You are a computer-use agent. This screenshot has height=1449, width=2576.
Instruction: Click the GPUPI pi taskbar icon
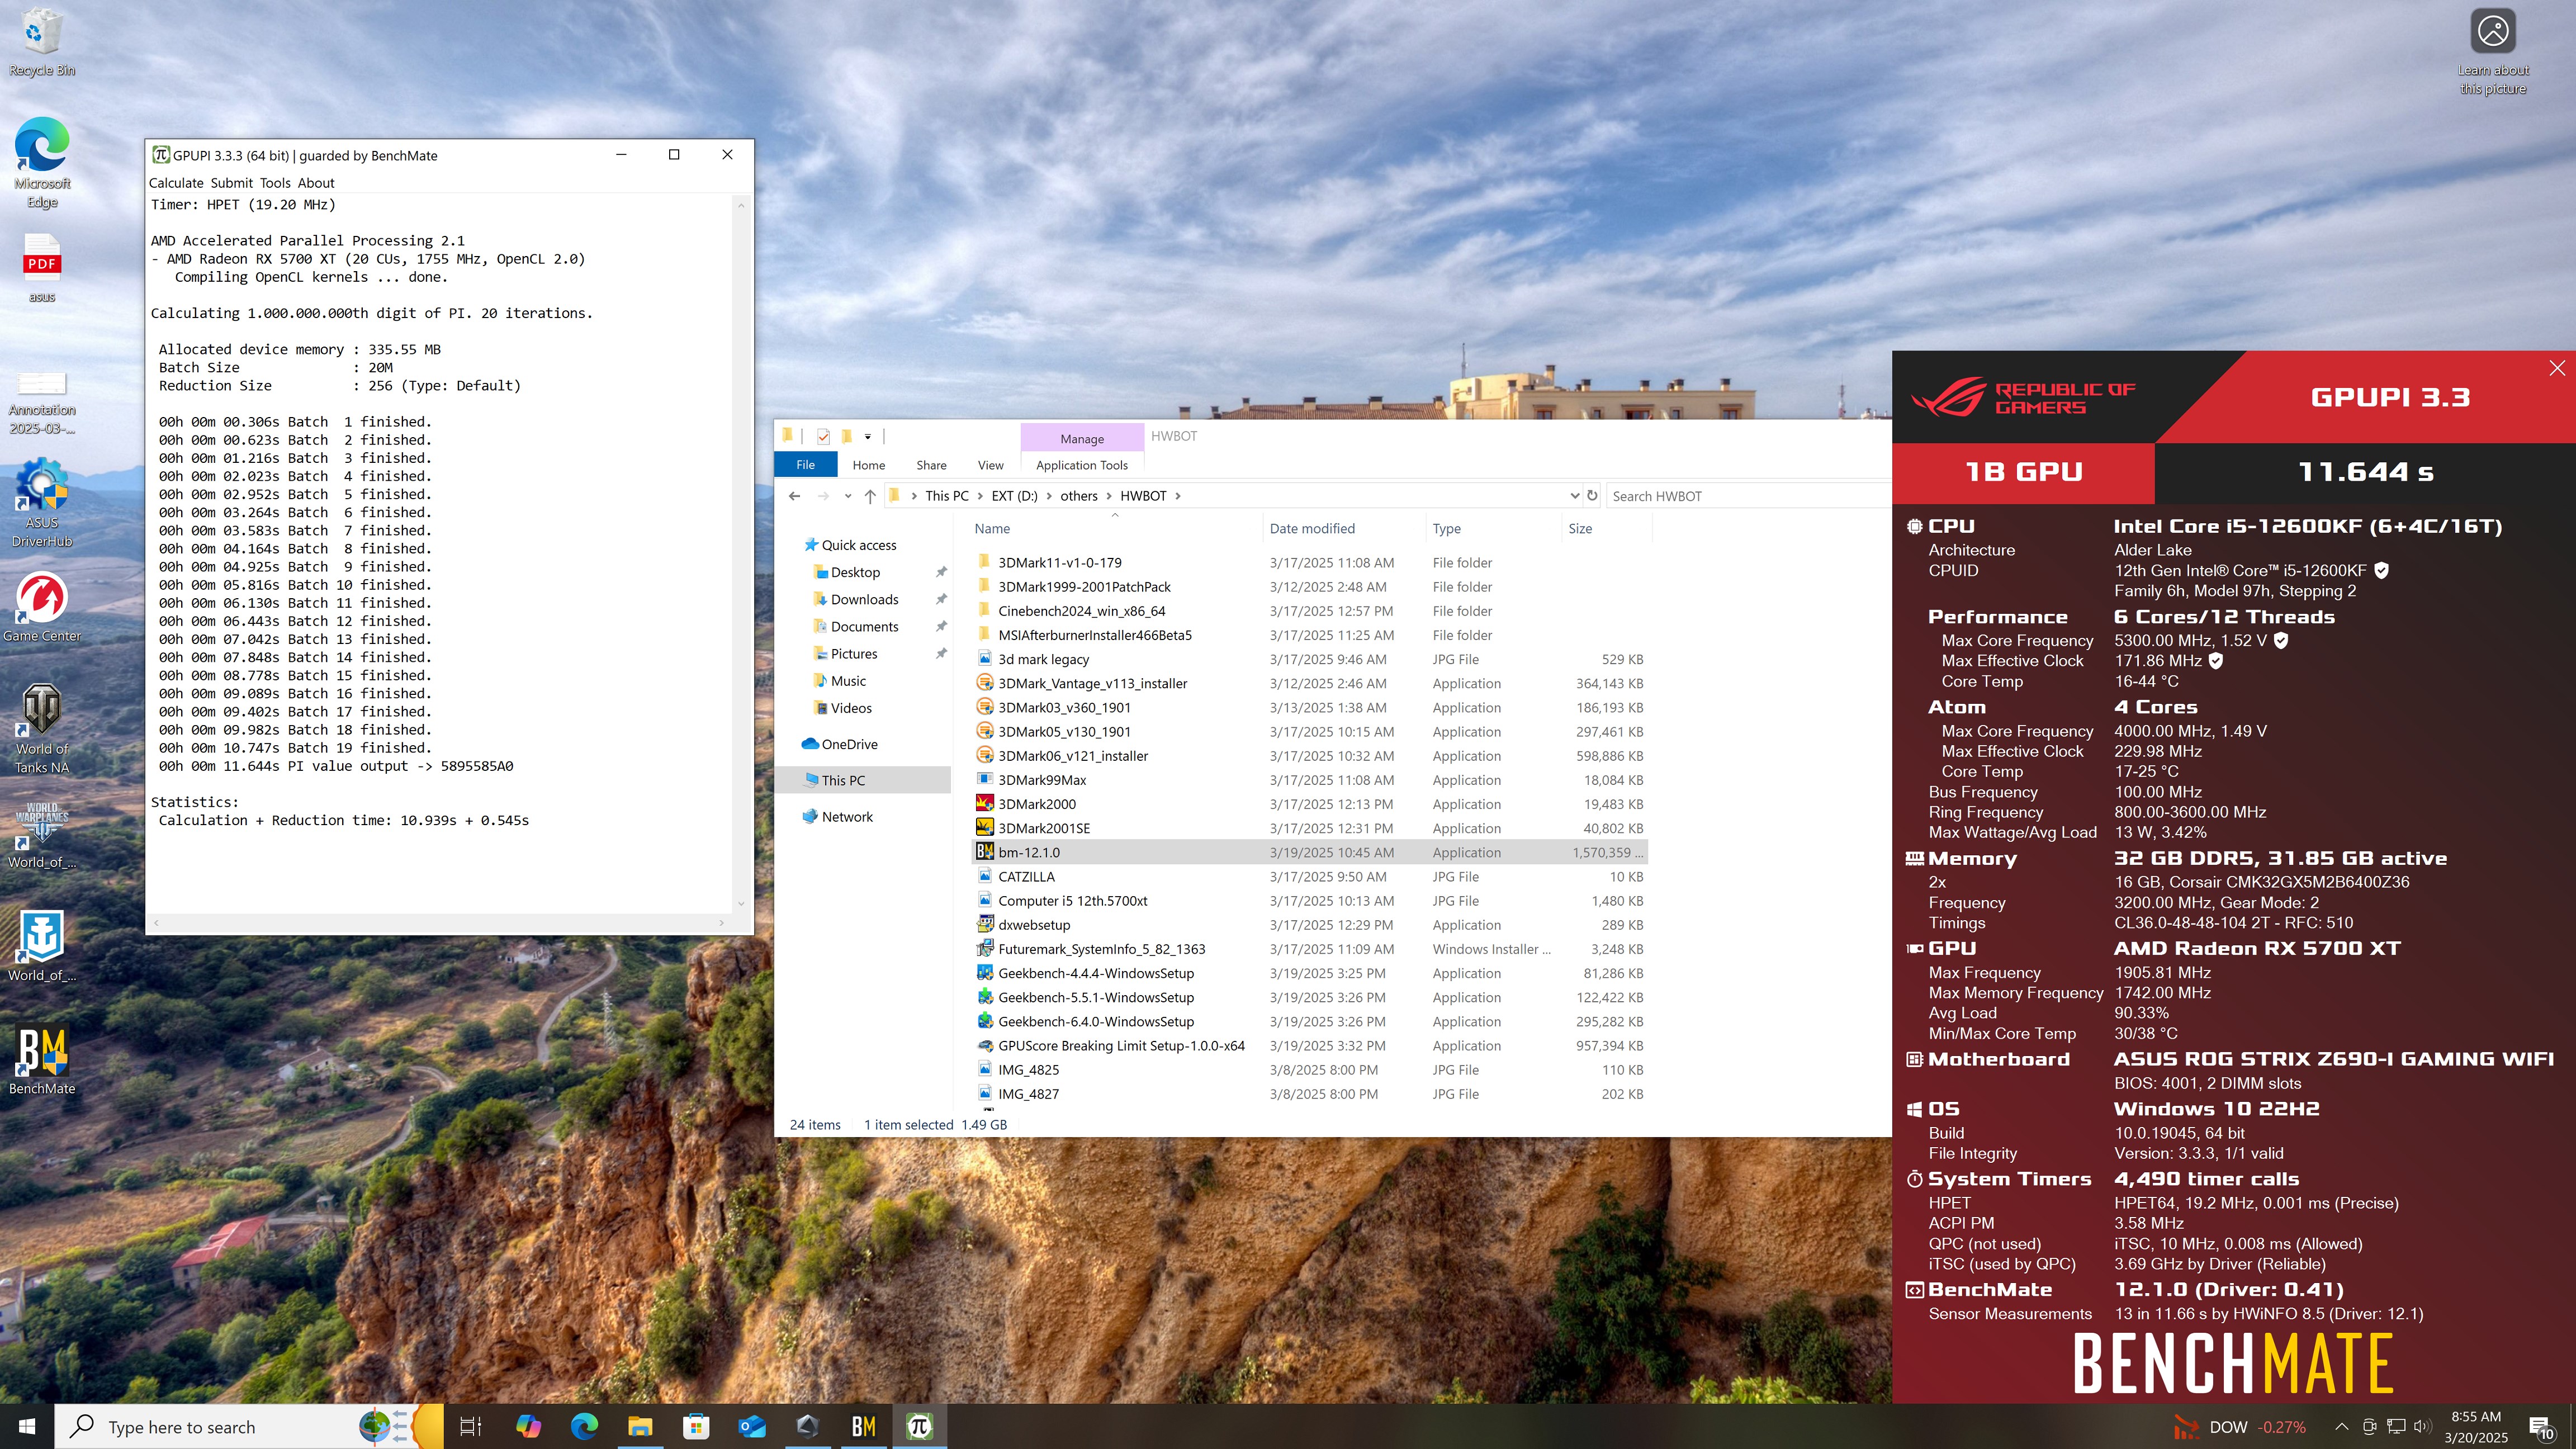tap(919, 1426)
